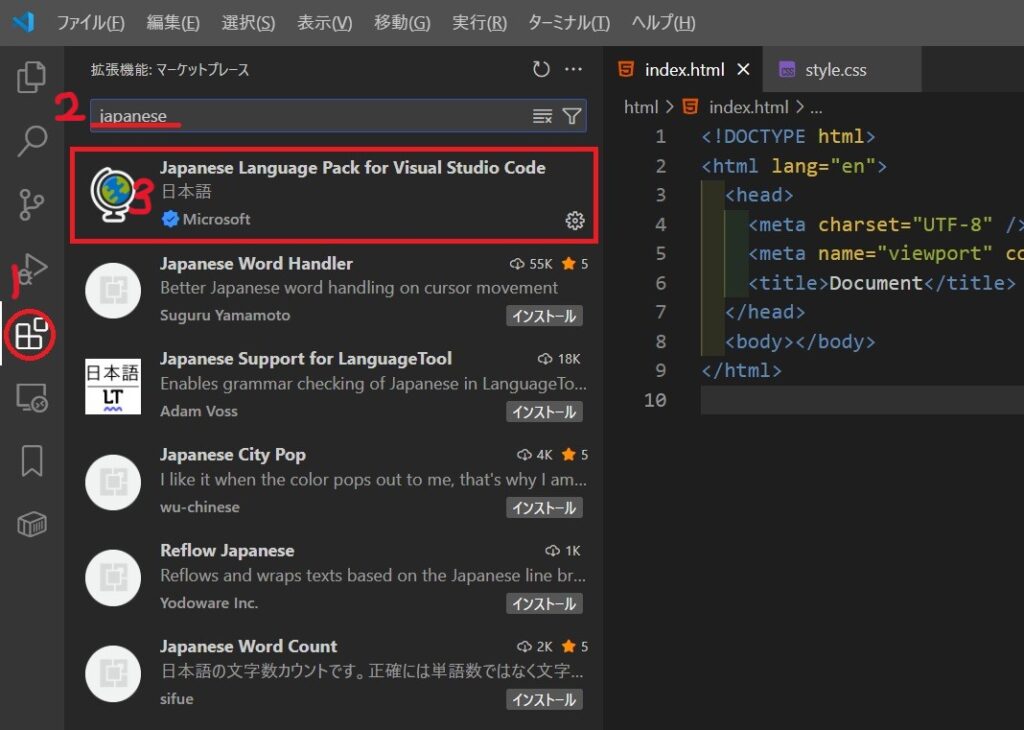
Task: Click the 拡張機能: マーケットプレース panel title
Action: (170, 70)
